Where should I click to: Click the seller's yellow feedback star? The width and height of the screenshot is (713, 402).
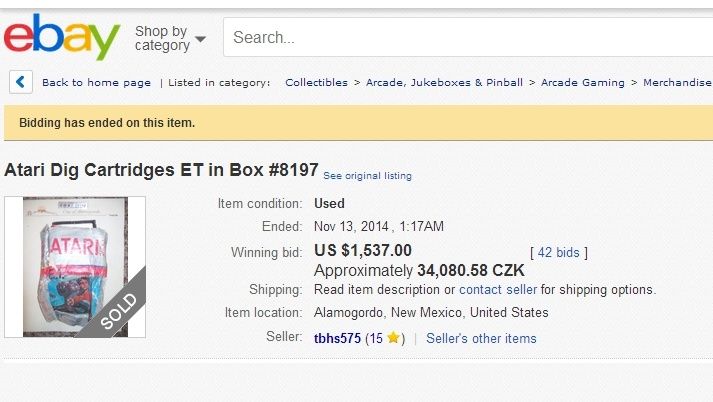pos(393,337)
